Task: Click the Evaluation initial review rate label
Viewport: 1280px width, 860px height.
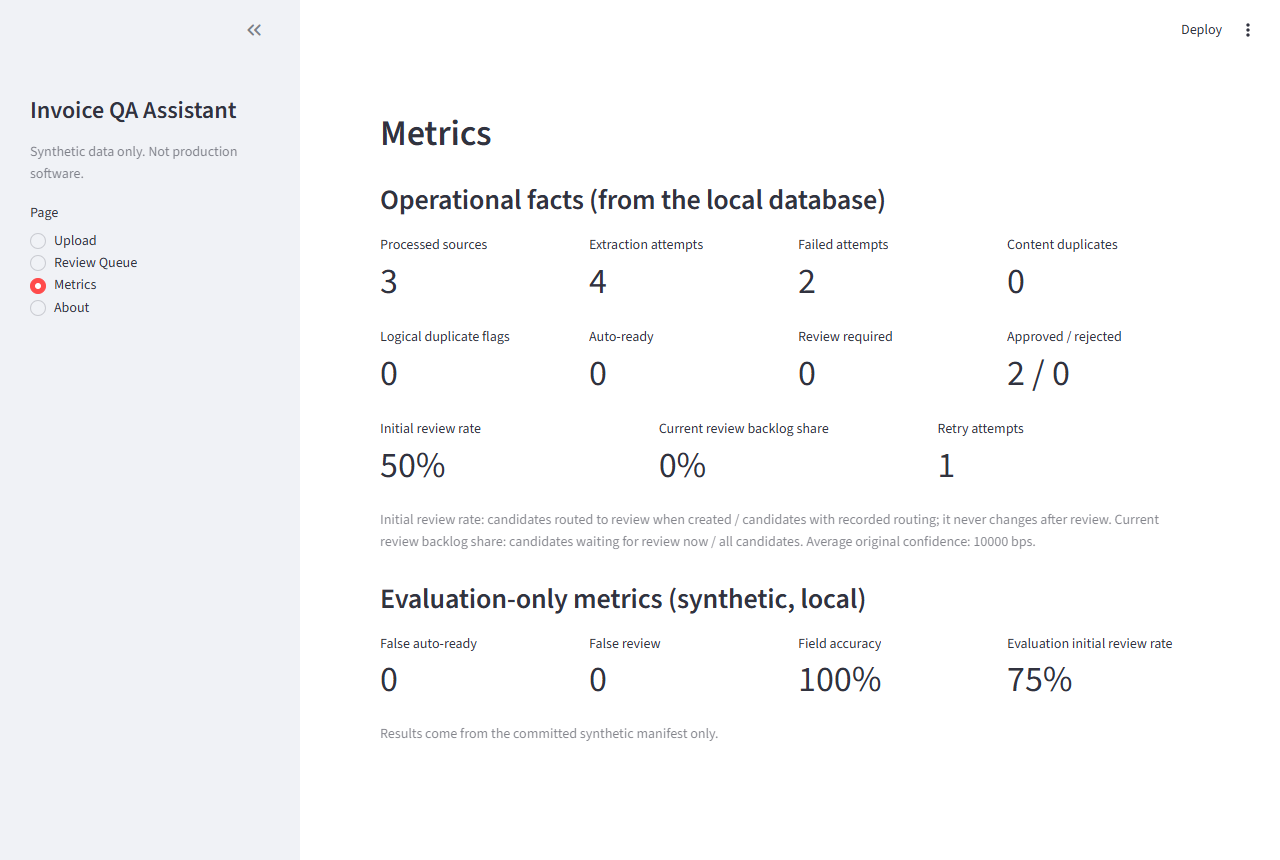Action: tap(1090, 644)
